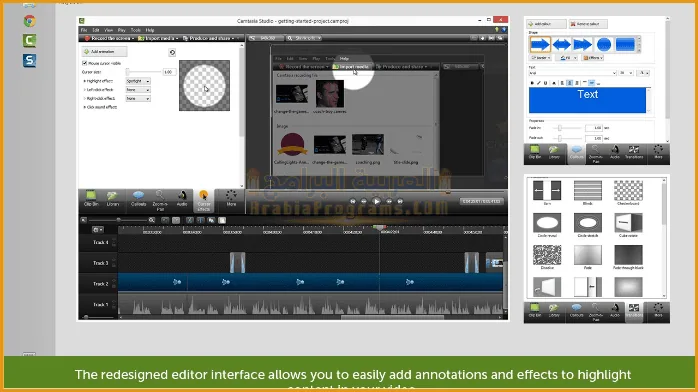Viewport: 698px width, 392px height.
Task: Open Left-click effect dropdown
Action: [138, 90]
